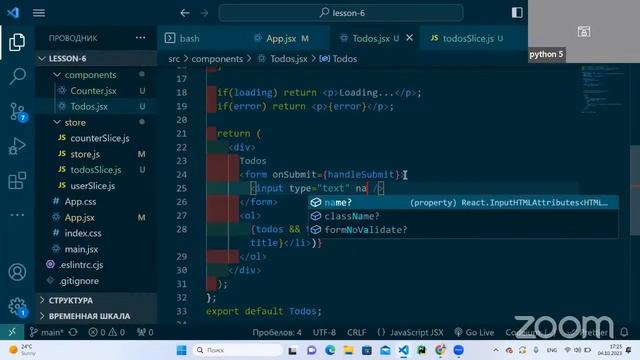Go forward with the right arrow
640x360 pixels.
[204, 13]
